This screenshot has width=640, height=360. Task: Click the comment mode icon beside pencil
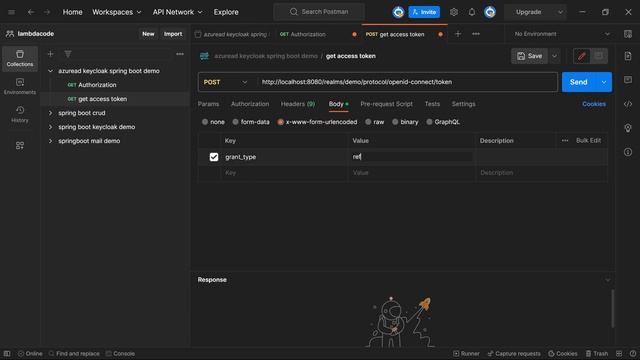(x=599, y=56)
